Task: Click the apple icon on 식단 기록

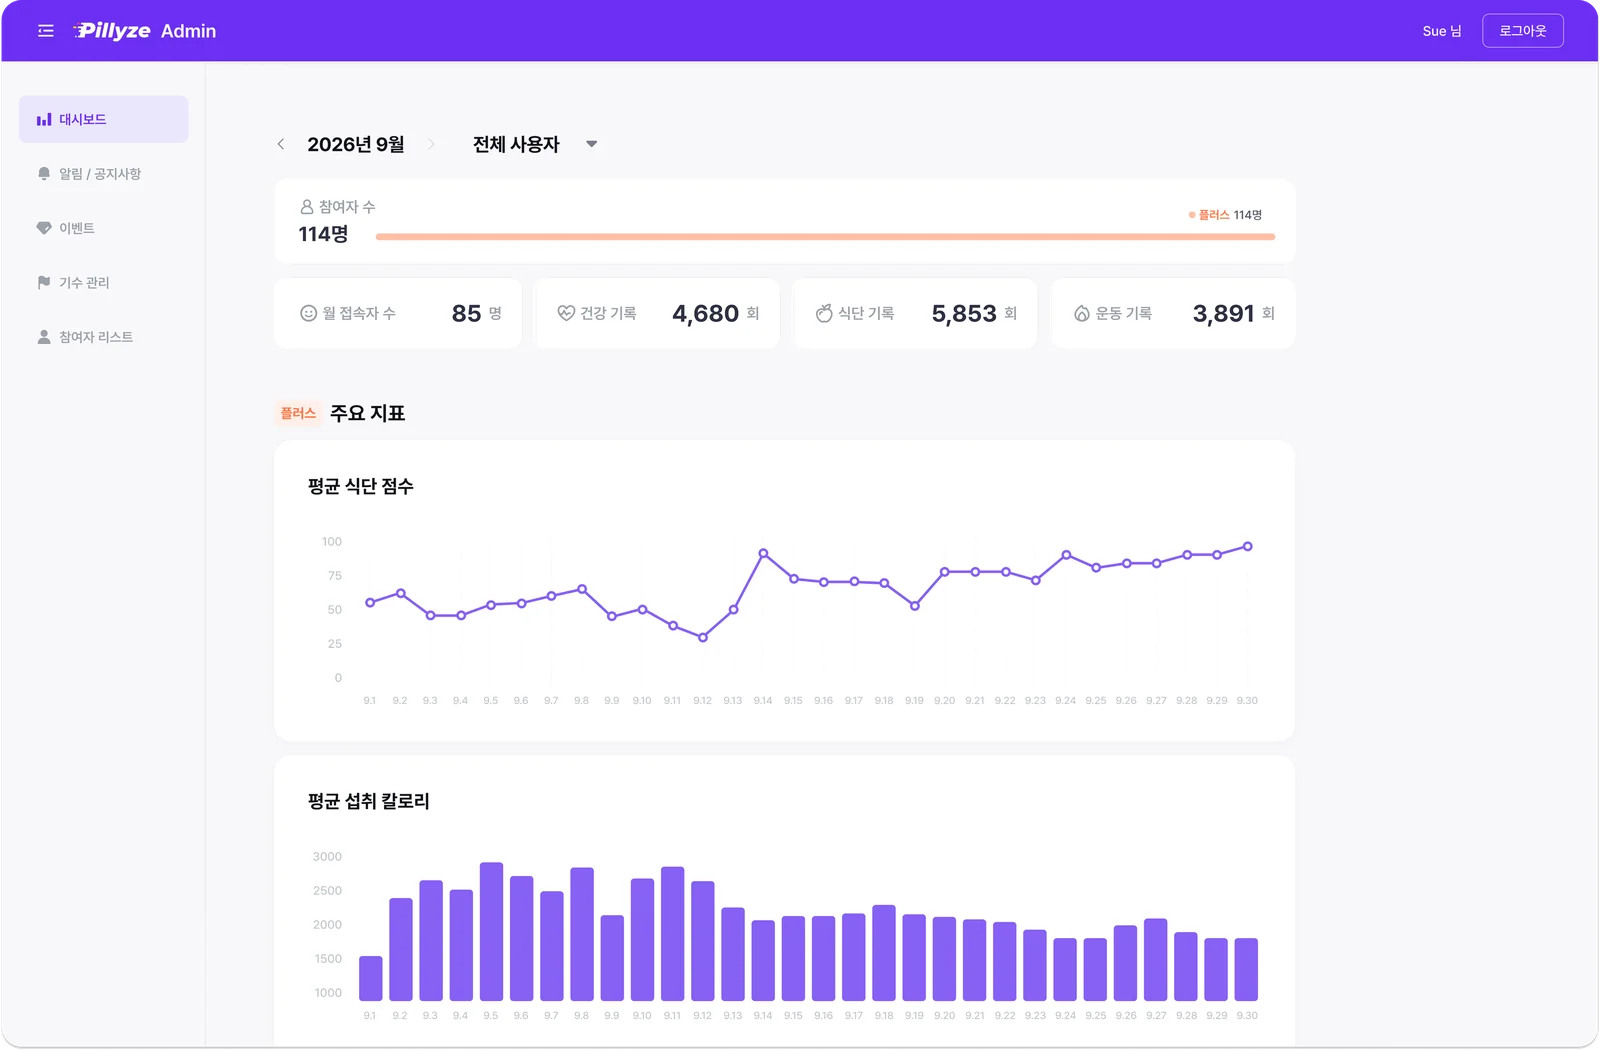Action: pos(824,313)
